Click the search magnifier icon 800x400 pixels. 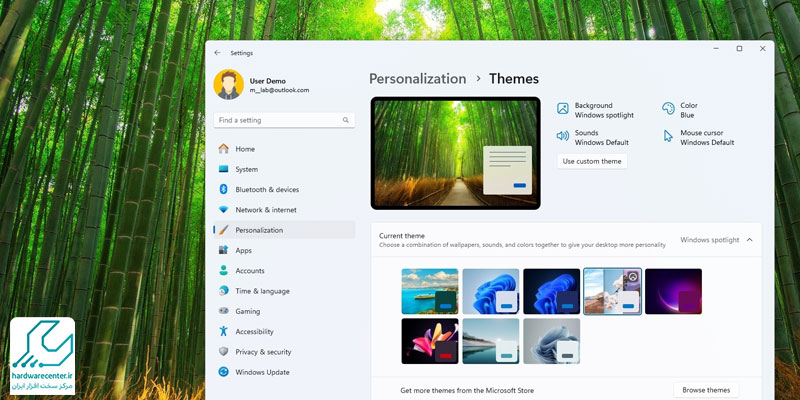pyautogui.click(x=345, y=120)
